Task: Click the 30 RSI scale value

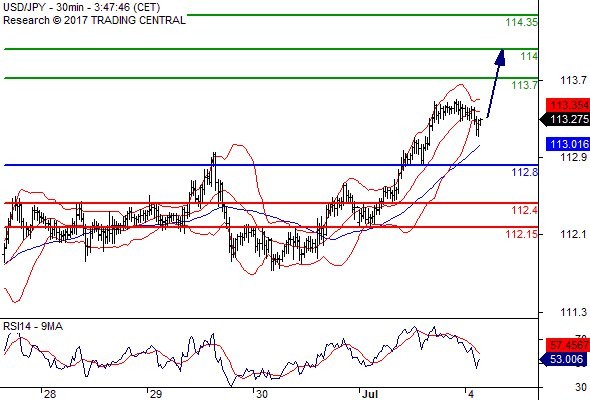Action: pos(581,387)
